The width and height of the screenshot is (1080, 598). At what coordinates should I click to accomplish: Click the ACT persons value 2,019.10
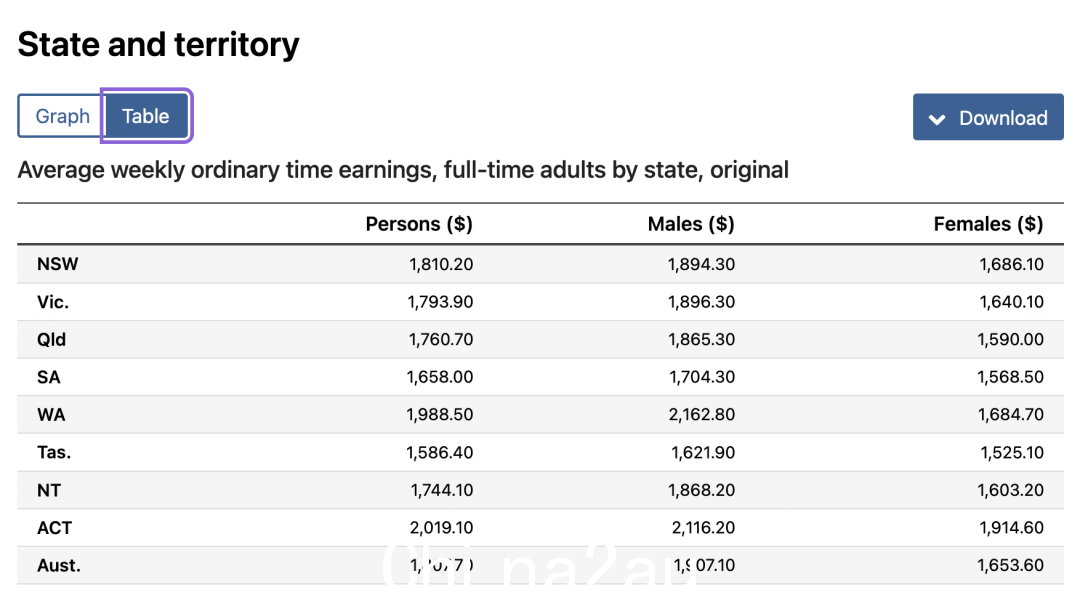tap(442, 528)
